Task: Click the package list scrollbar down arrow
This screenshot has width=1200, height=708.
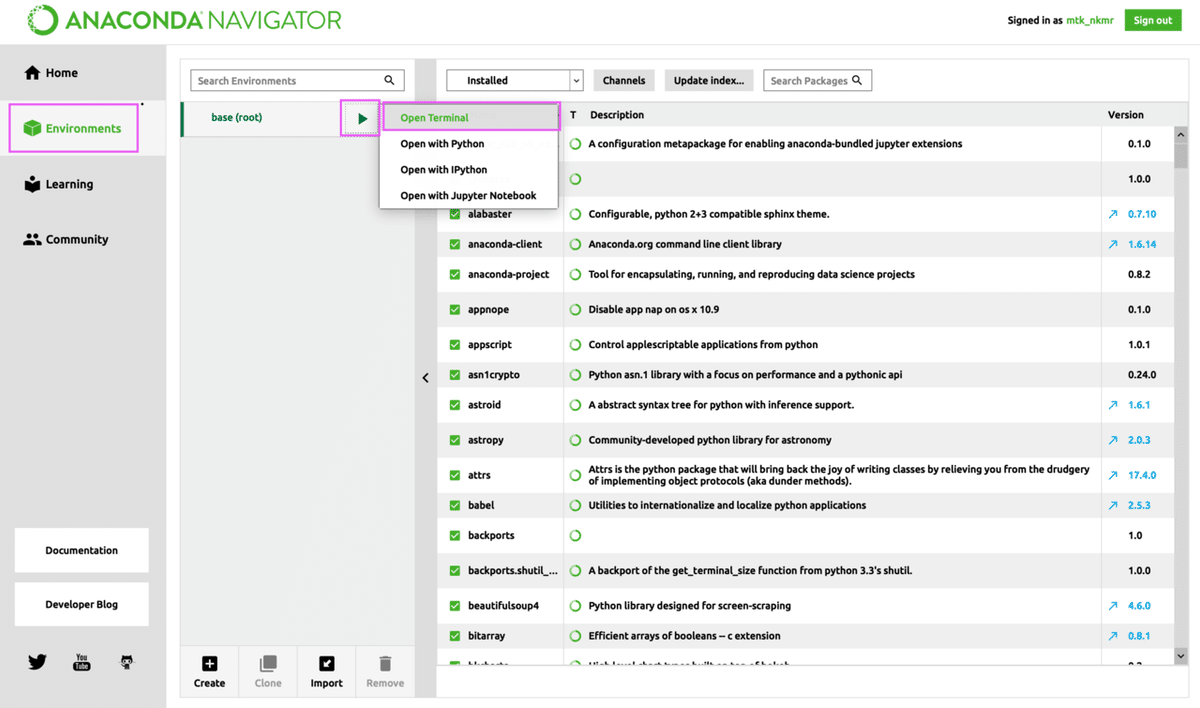Action: click(x=1181, y=656)
